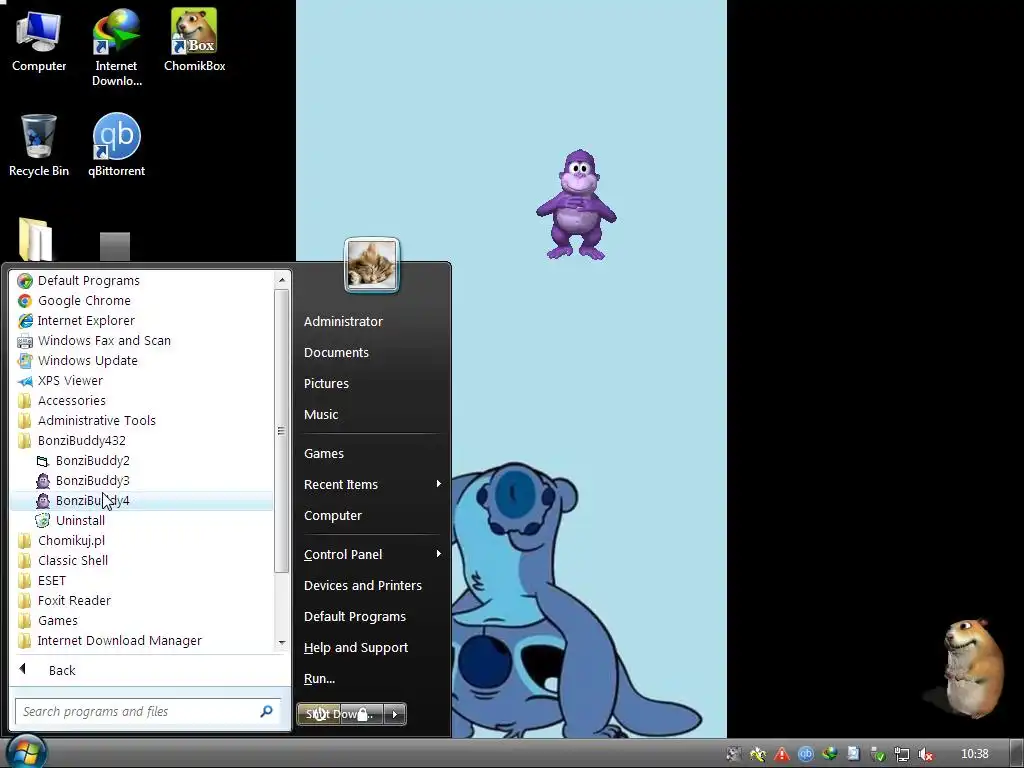1024x768 pixels.
Task: Open Documents from Start menu
Action: 371,353
